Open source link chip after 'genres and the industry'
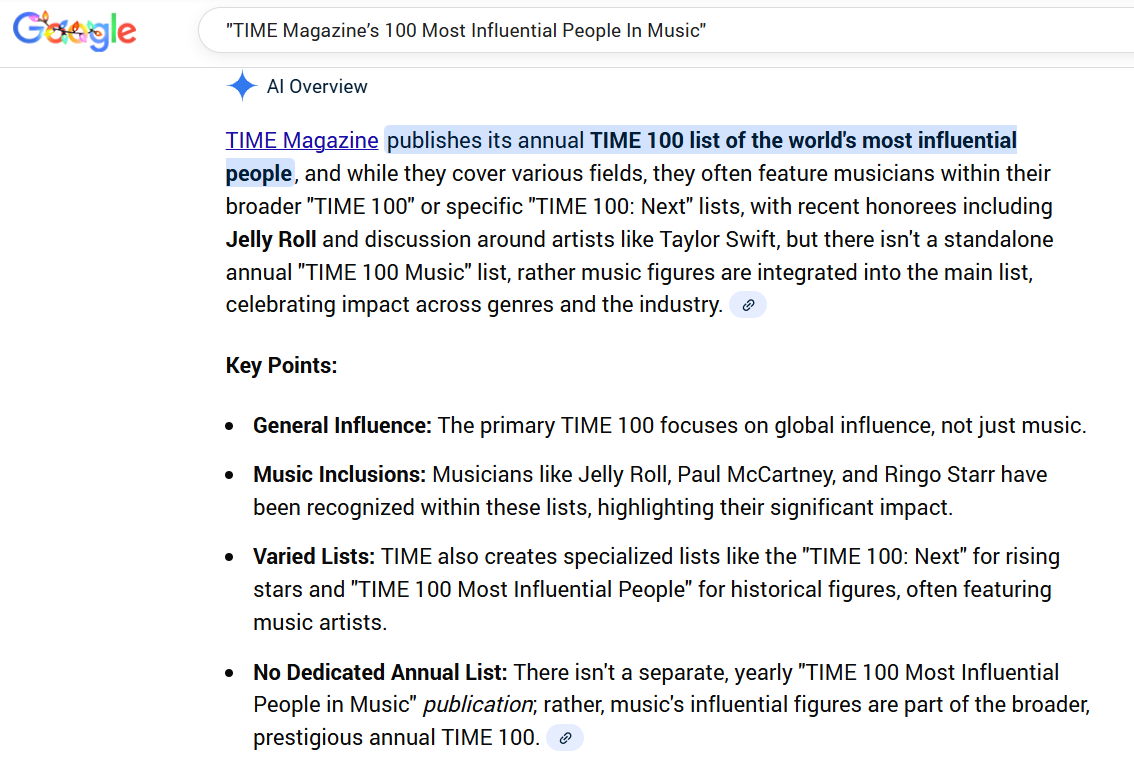1134x781 pixels. click(x=748, y=305)
